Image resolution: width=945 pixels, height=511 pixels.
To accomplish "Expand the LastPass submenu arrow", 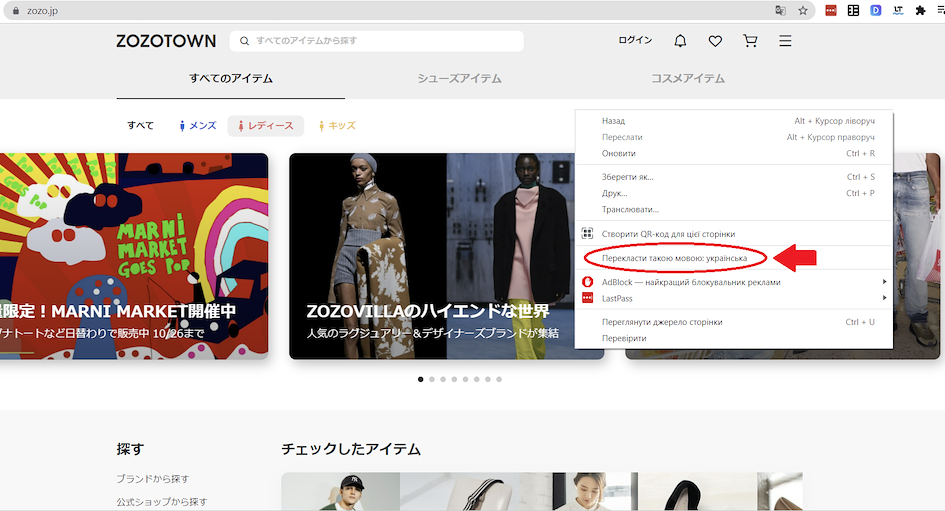I will [x=884, y=298].
